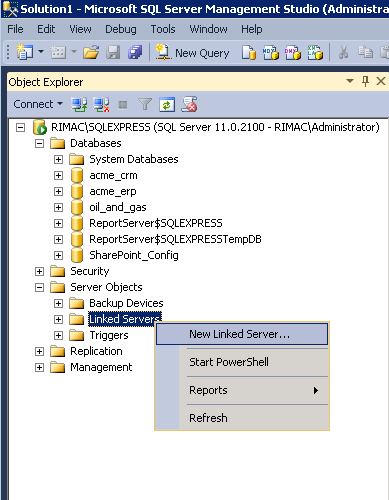Select the oil_and_gas database

118,208
